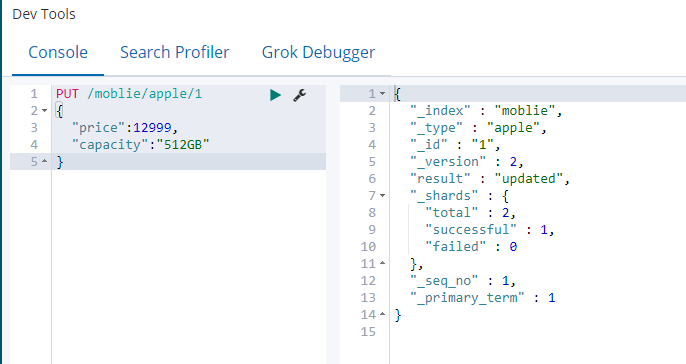Screen dimensions: 686x364
Task: Click line number 15 in response gutter
Action: point(368,332)
